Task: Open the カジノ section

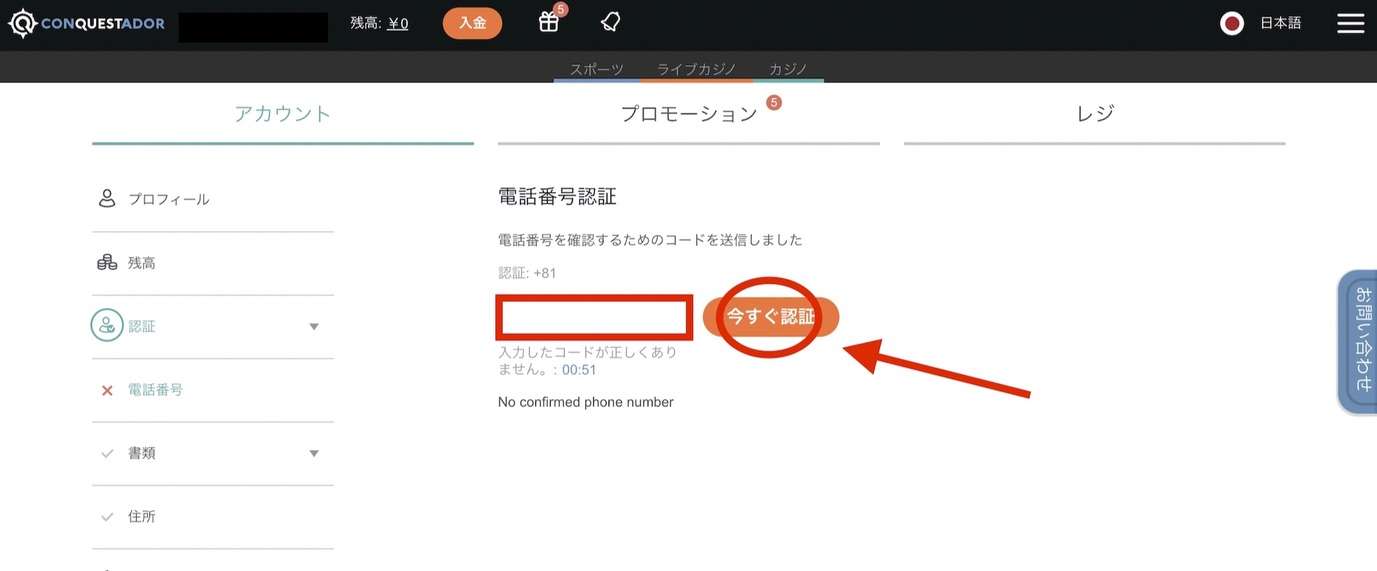Action: (789, 69)
